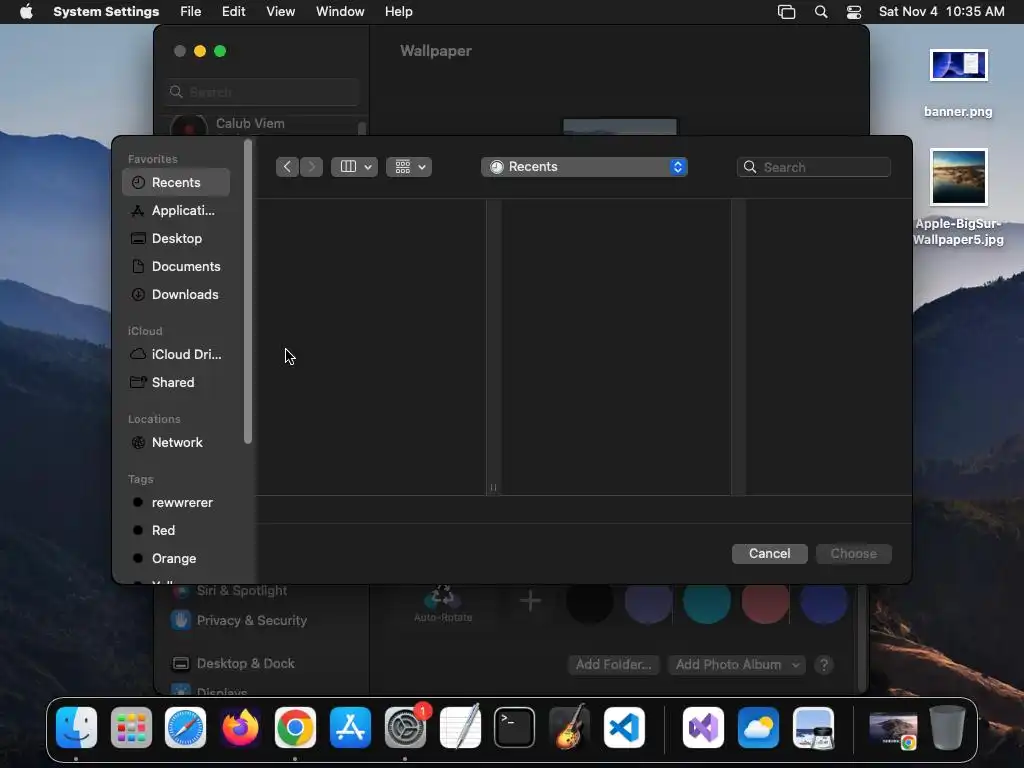Cancel the file chooser dialog
Screen dimensions: 1024x768
769,553
